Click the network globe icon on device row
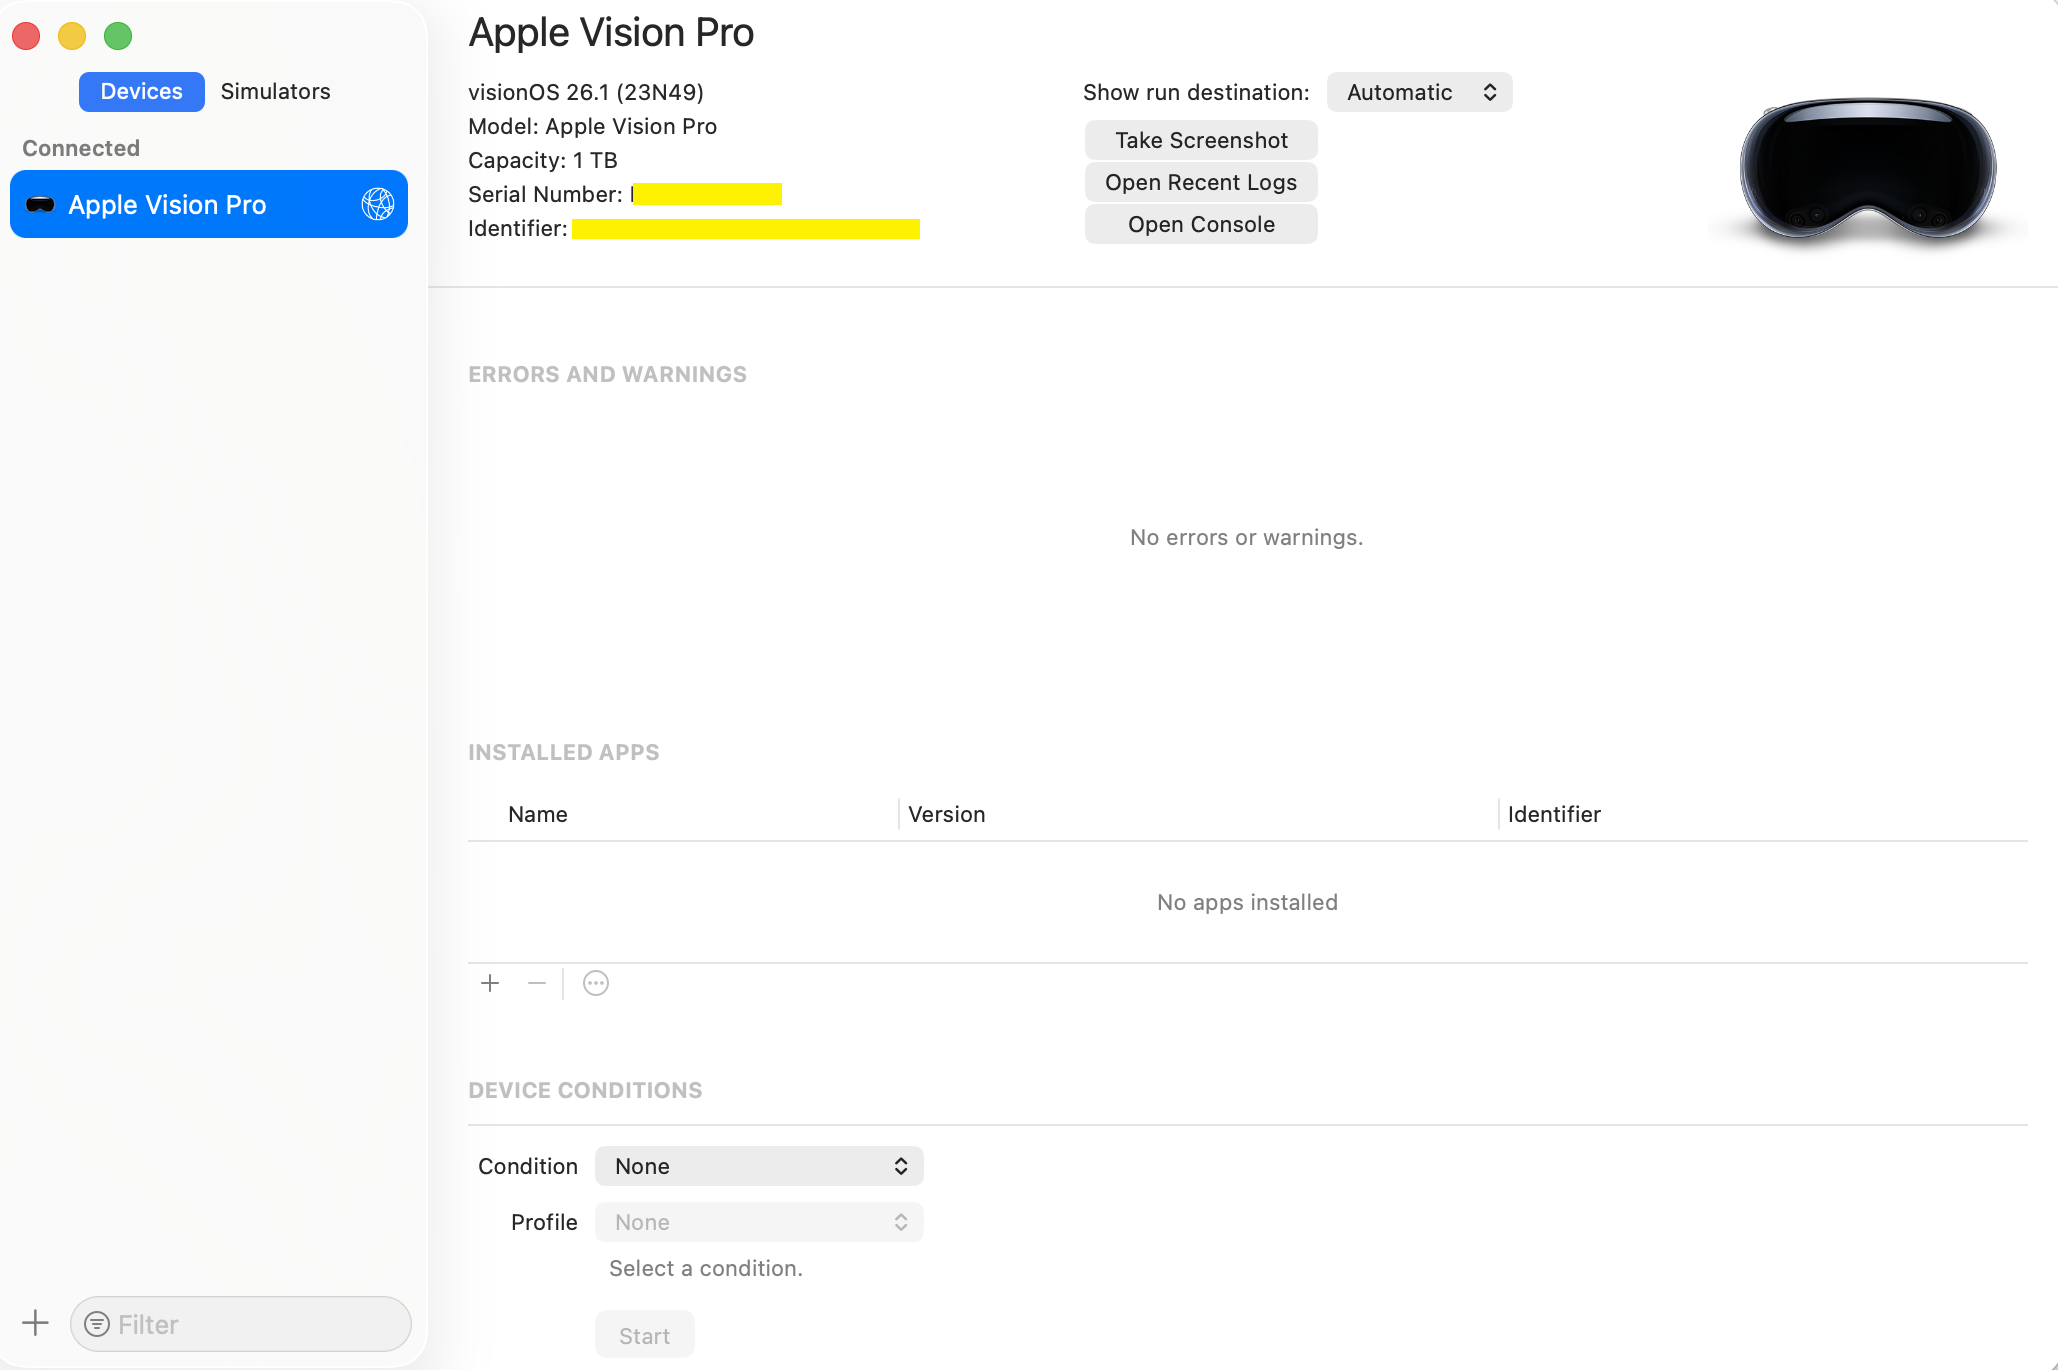Viewport: 2058px width, 1370px height. (x=377, y=204)
